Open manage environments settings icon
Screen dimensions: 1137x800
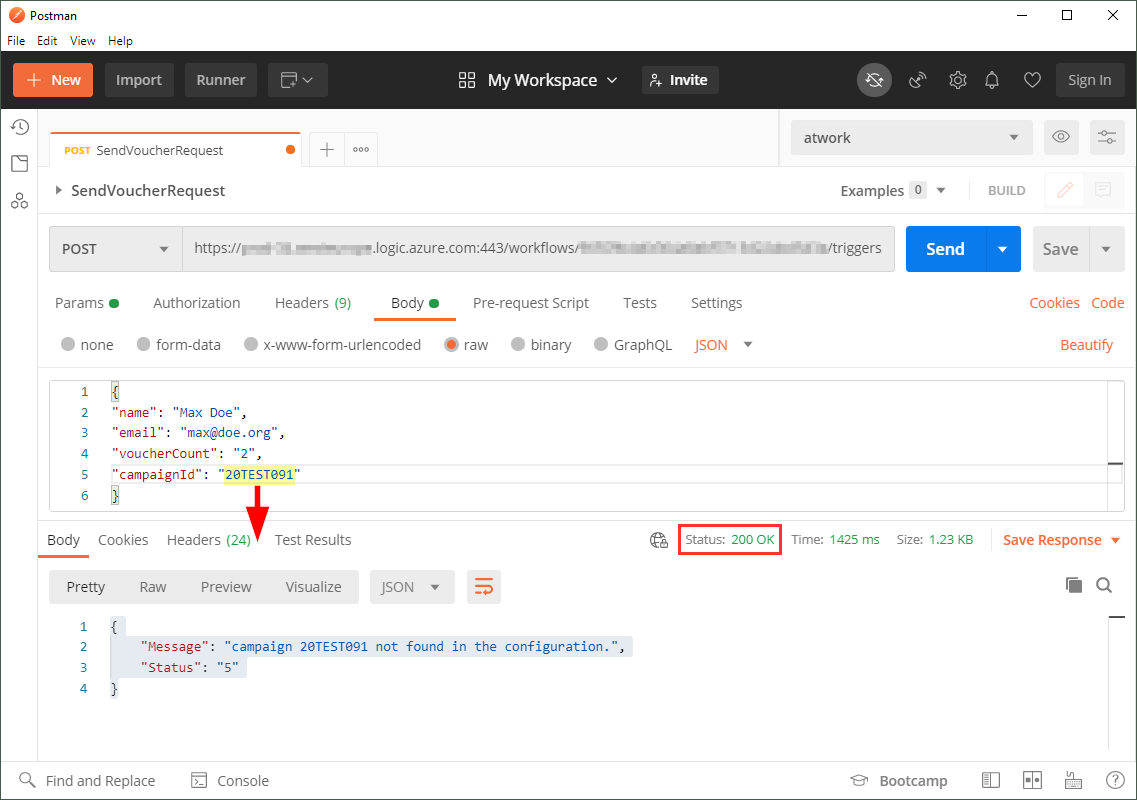[x=1107, y=138]
